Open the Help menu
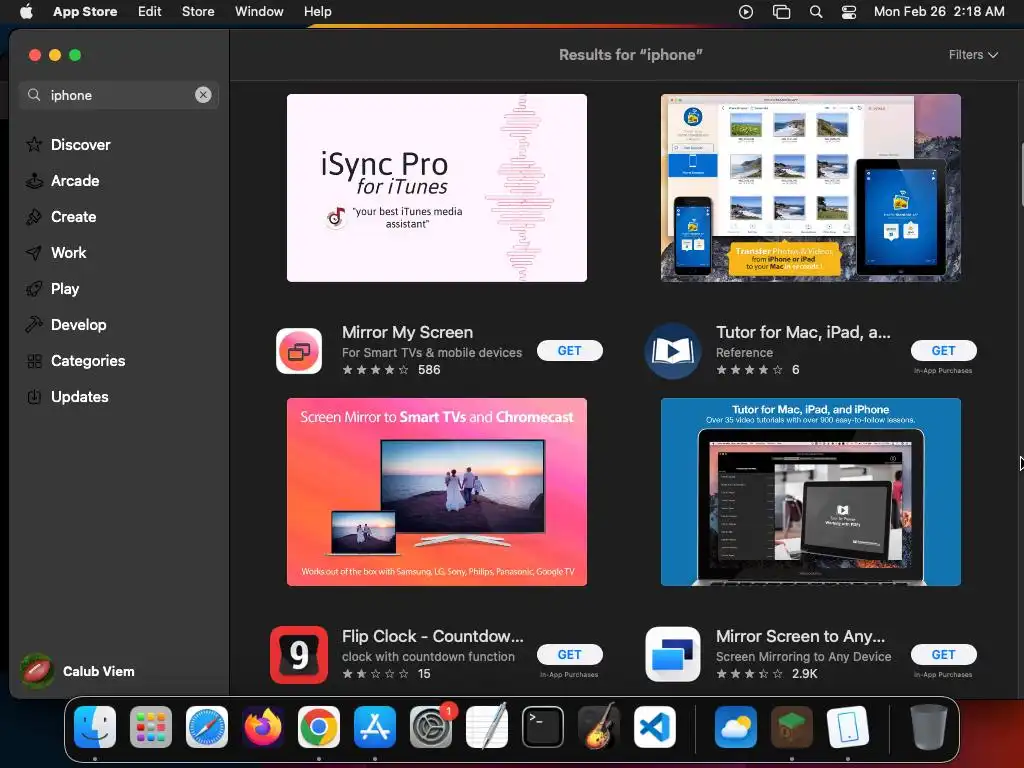 (x=317, y=12)
